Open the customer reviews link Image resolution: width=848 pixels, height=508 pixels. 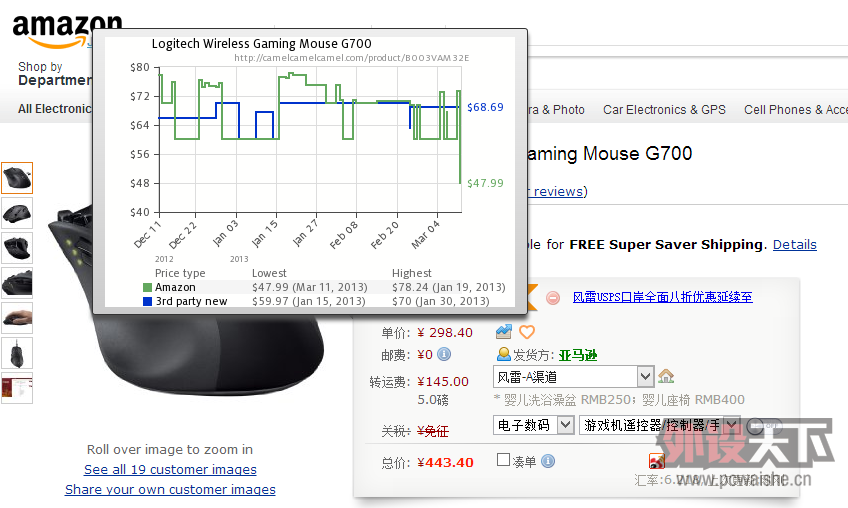click(x=556, y=192)
